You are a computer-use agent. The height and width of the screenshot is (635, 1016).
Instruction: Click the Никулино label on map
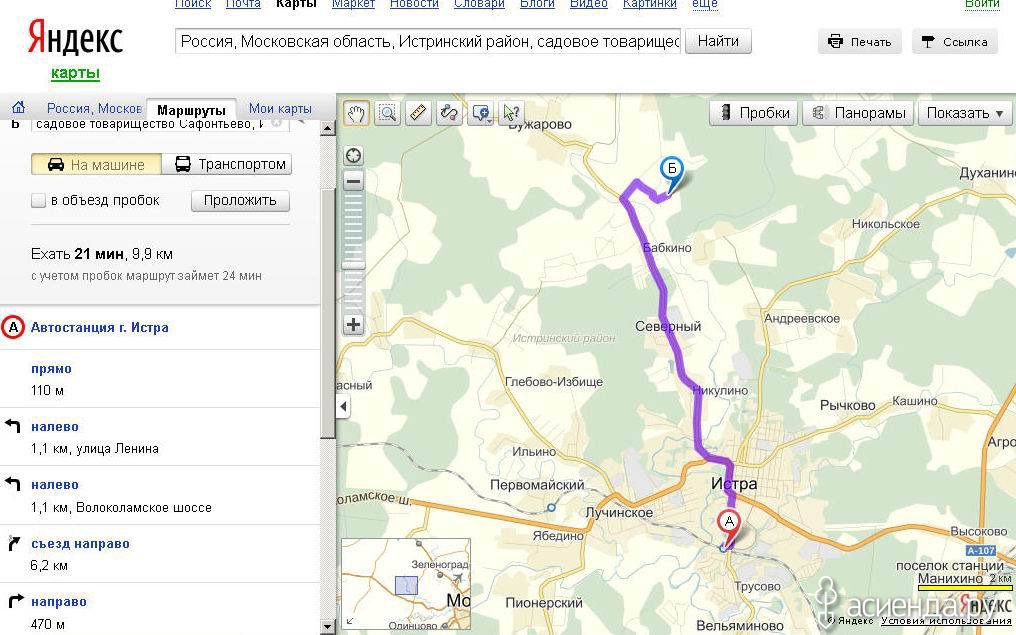[720, 391]
